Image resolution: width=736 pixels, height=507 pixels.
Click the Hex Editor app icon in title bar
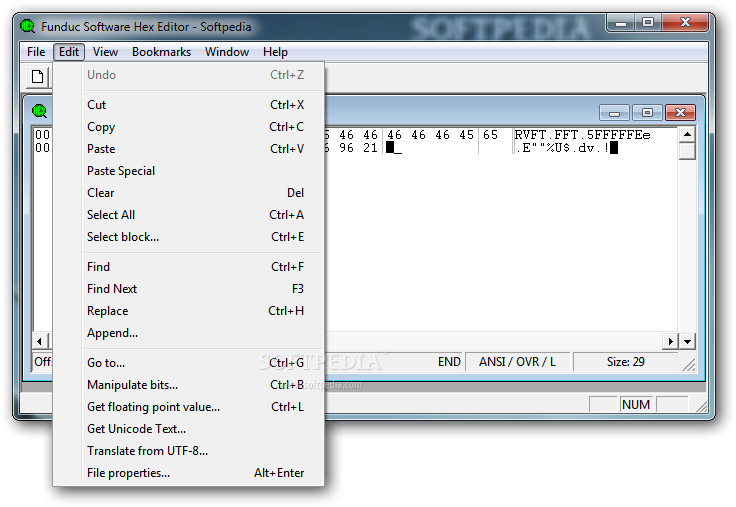pyautogui.click(x=28, y=26)
